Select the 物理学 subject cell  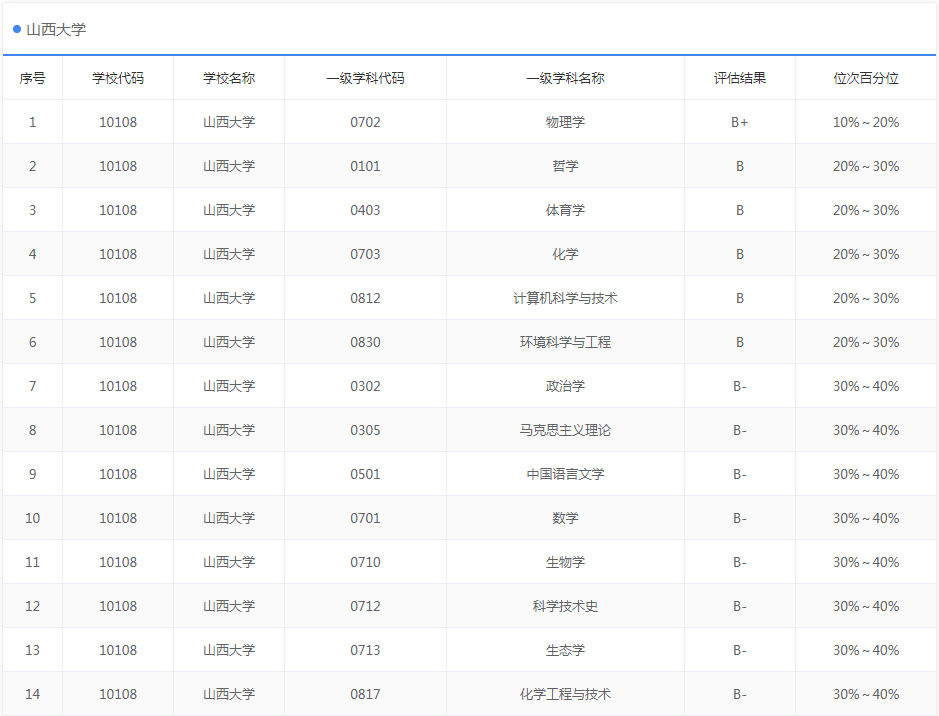pyautogui.click(x=565, y=122)
